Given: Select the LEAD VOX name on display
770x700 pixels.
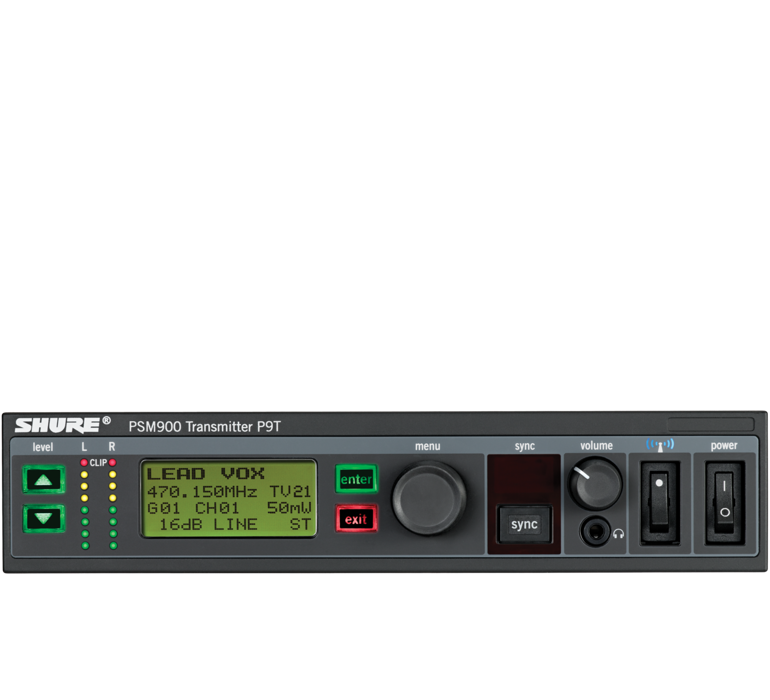Looking at the screenshot, I should tap(206, 474).
